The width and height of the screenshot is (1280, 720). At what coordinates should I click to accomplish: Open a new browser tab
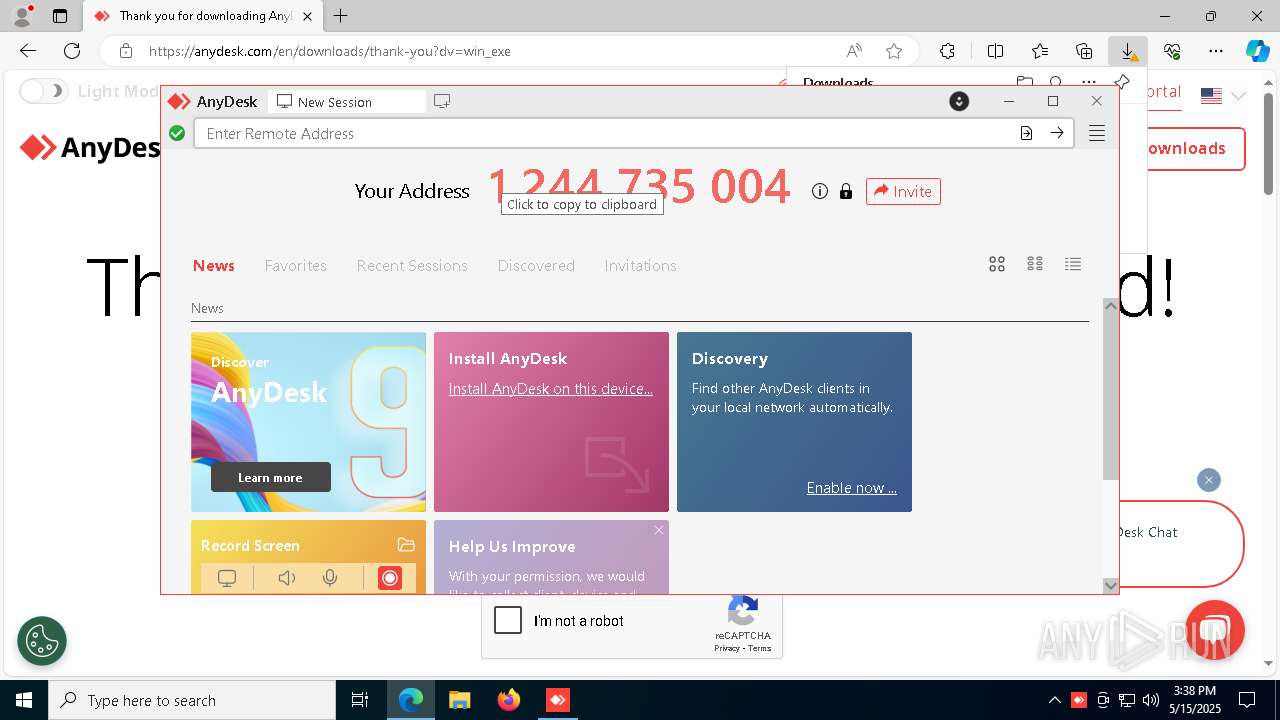(x=341, y=16)
